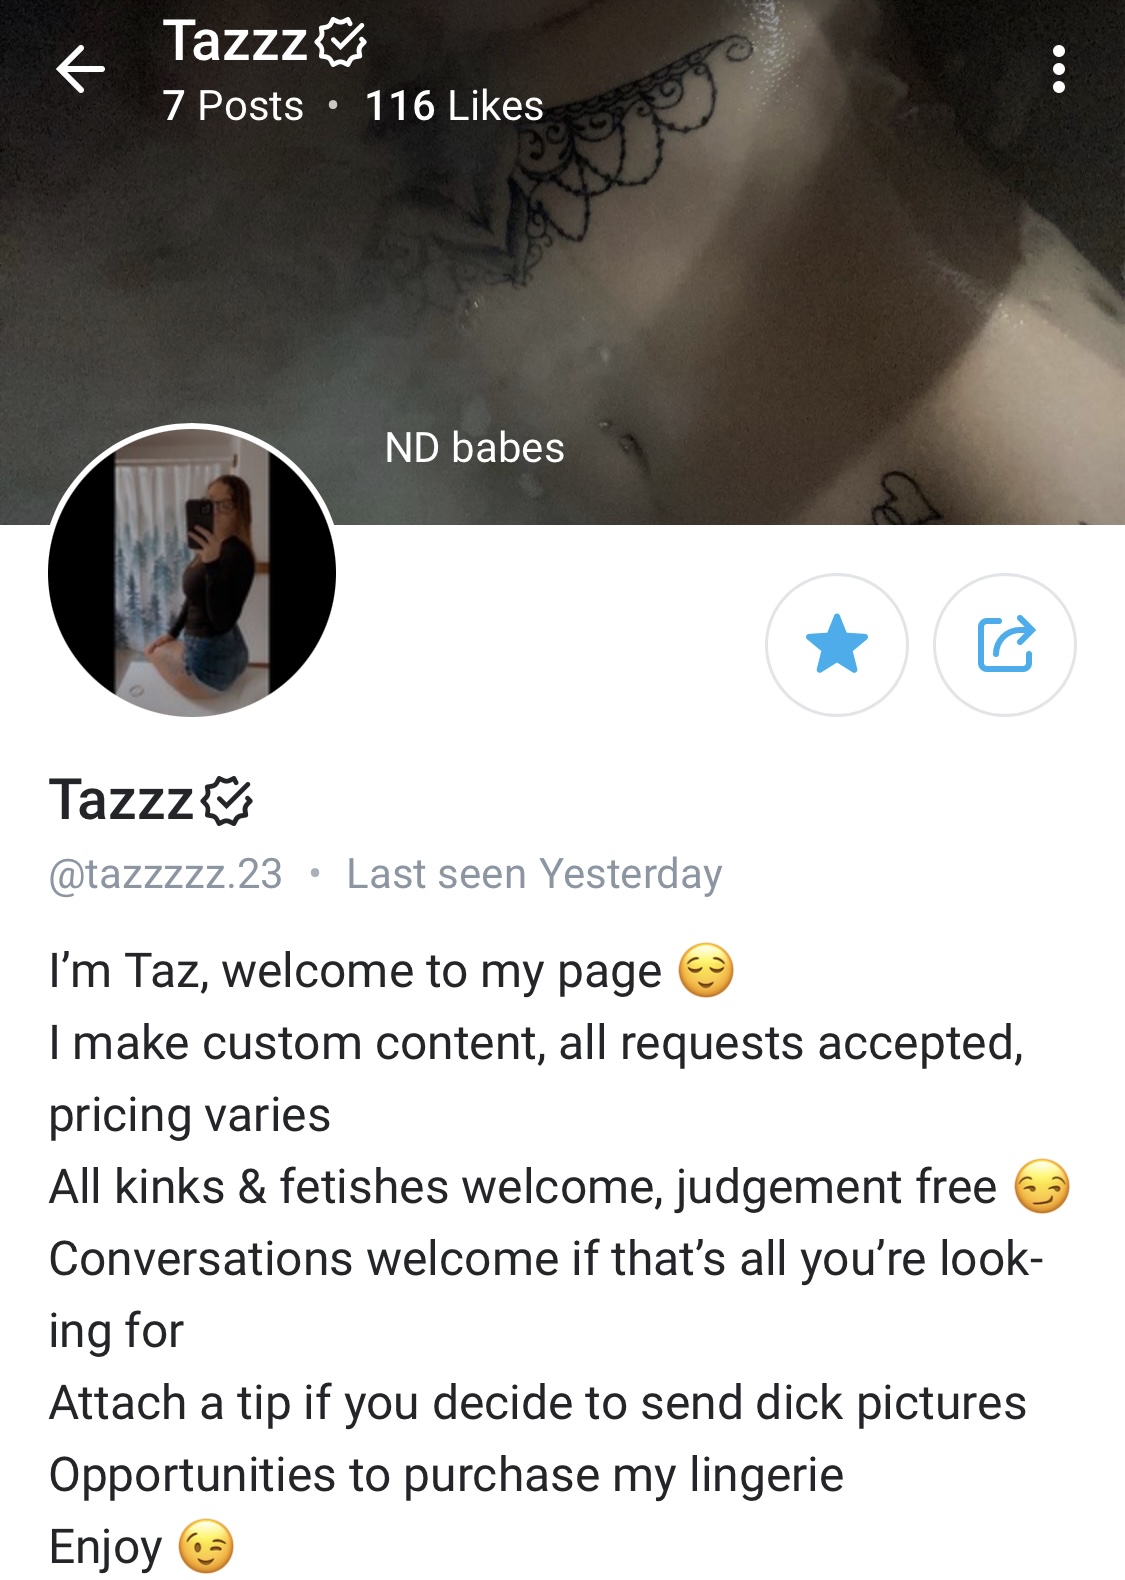Select the 7 Posts counter

233,106
